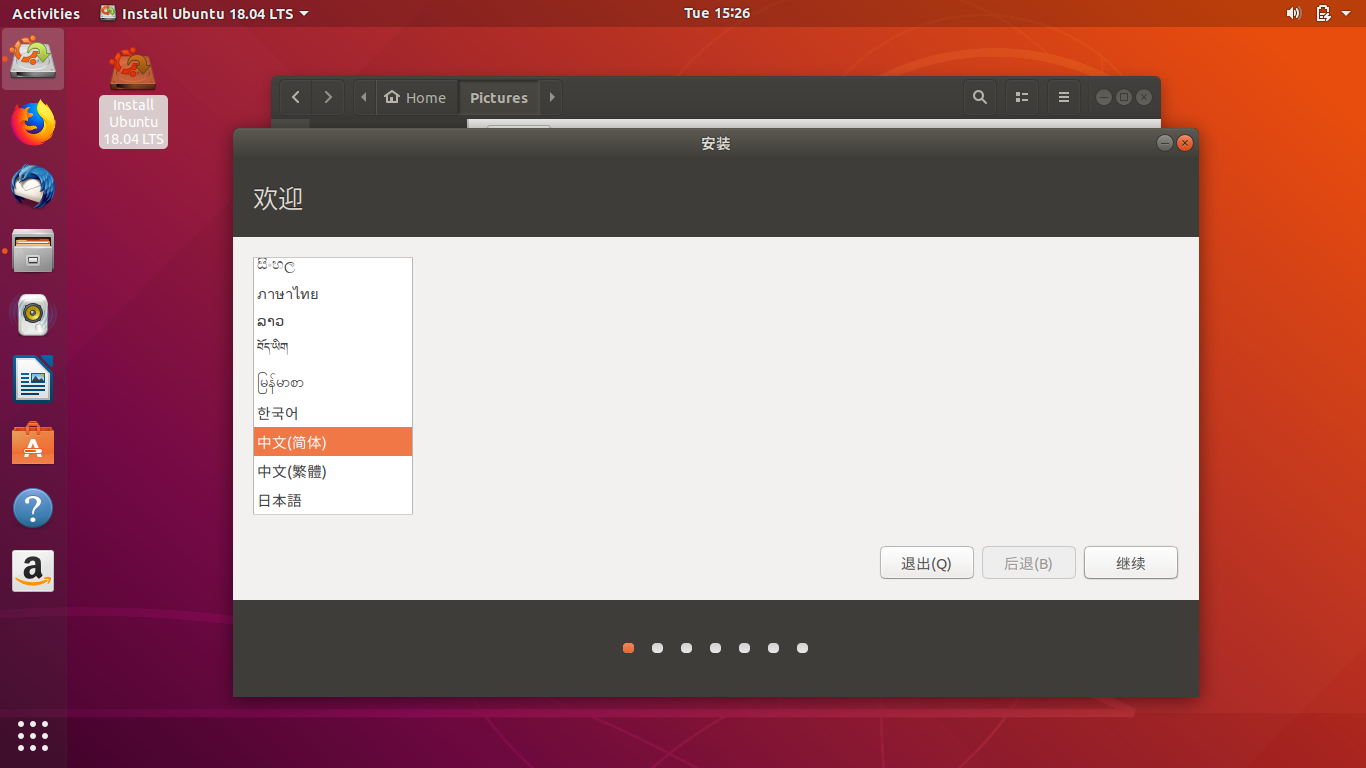This screenshot has width=1366, height=768.
Task: Select Install Ubuntu 18.04 LTS desktop icon
Action: 133,97
